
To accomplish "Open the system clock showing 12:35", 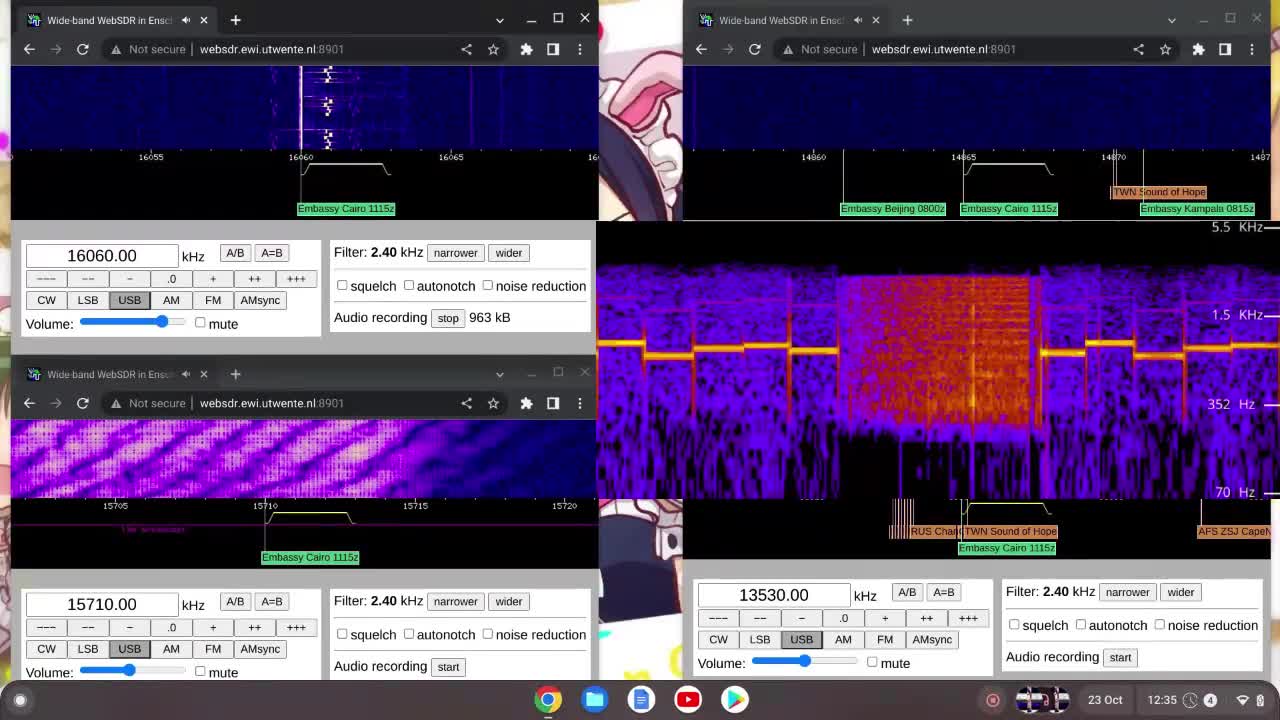I will pos(1162,700).
